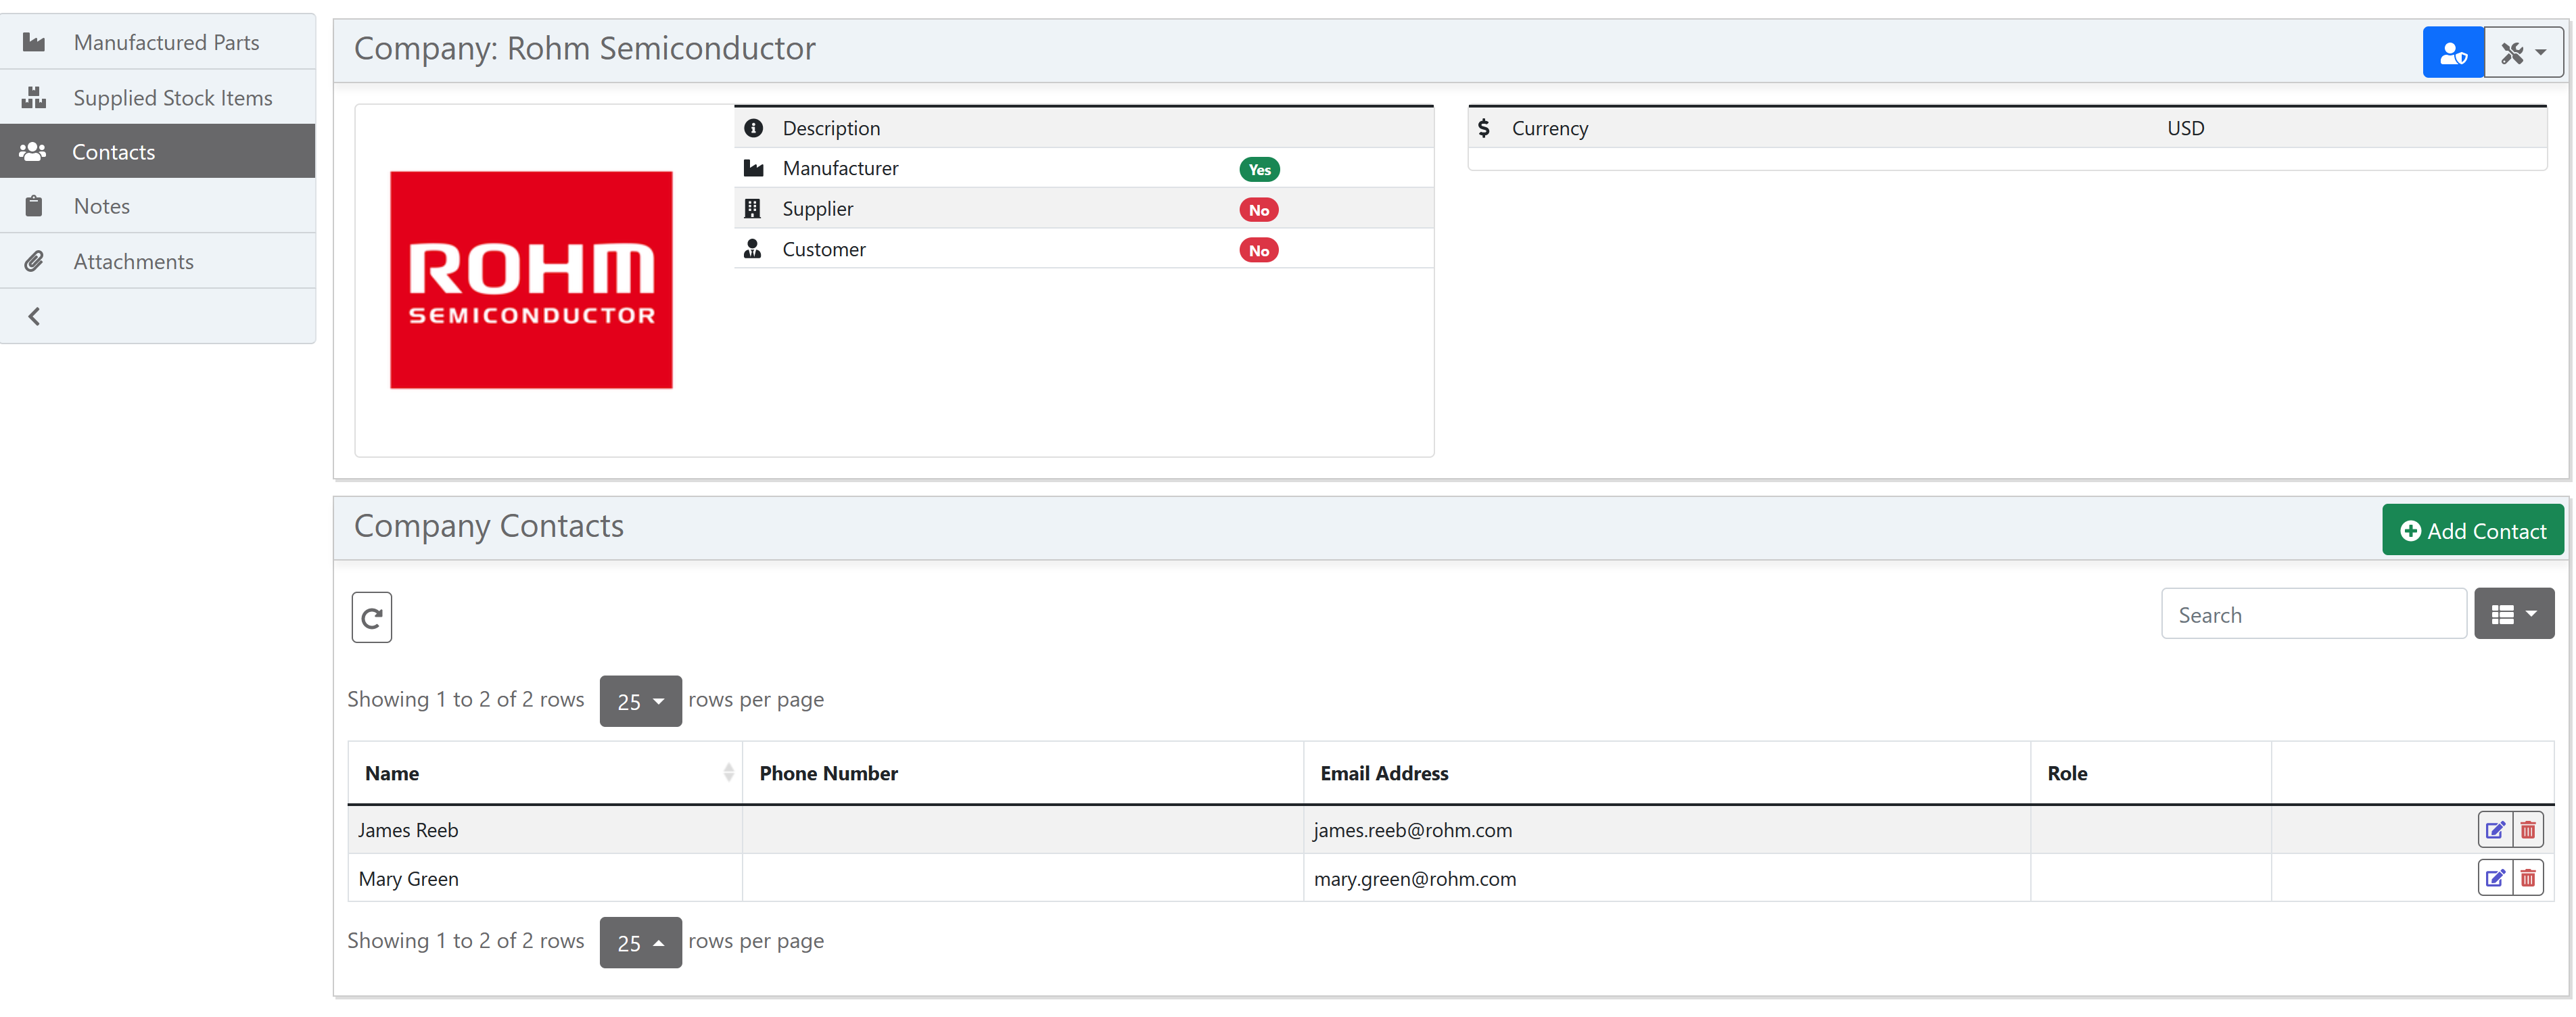Open the company tools dropdown menu

(2523, 52)
